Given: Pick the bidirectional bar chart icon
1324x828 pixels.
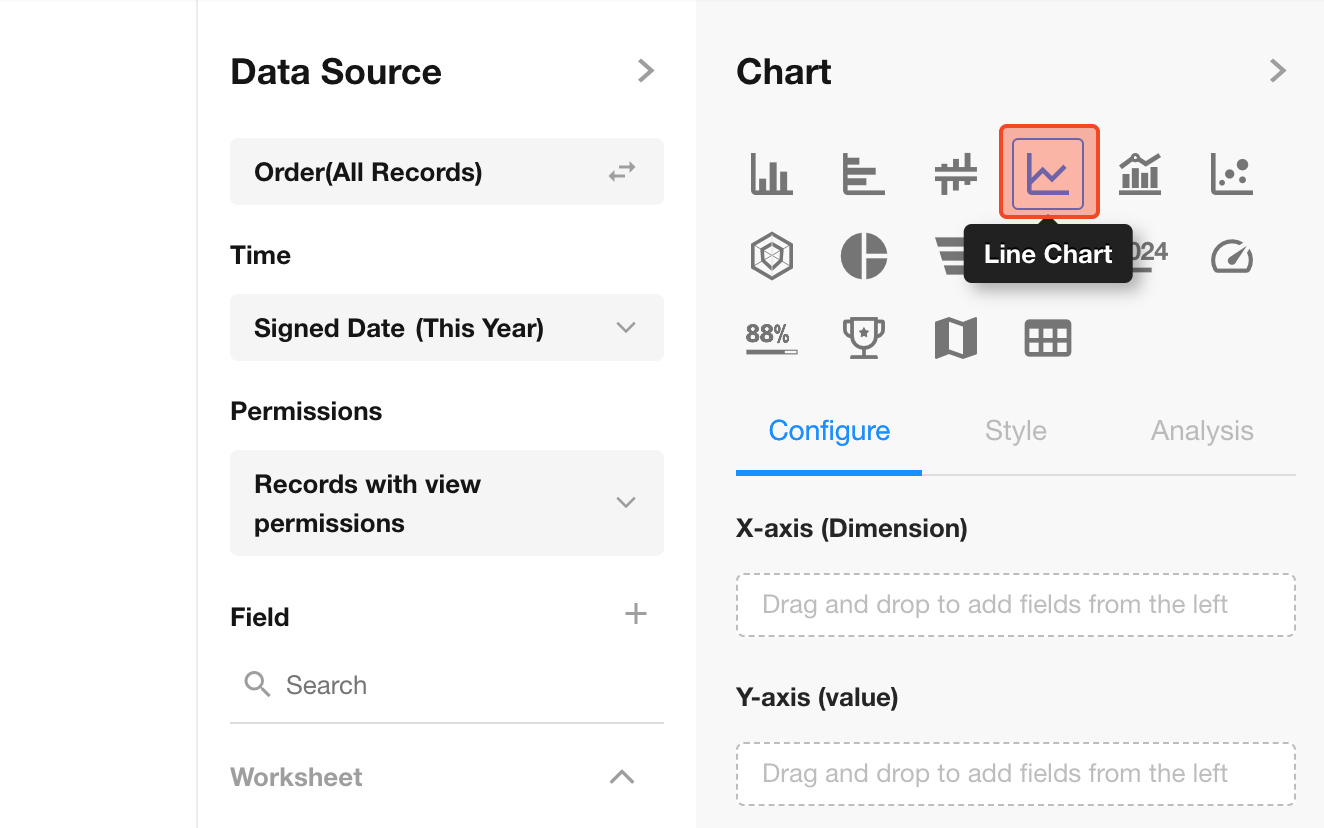Looking at the screenshot, I should point(955,174).
